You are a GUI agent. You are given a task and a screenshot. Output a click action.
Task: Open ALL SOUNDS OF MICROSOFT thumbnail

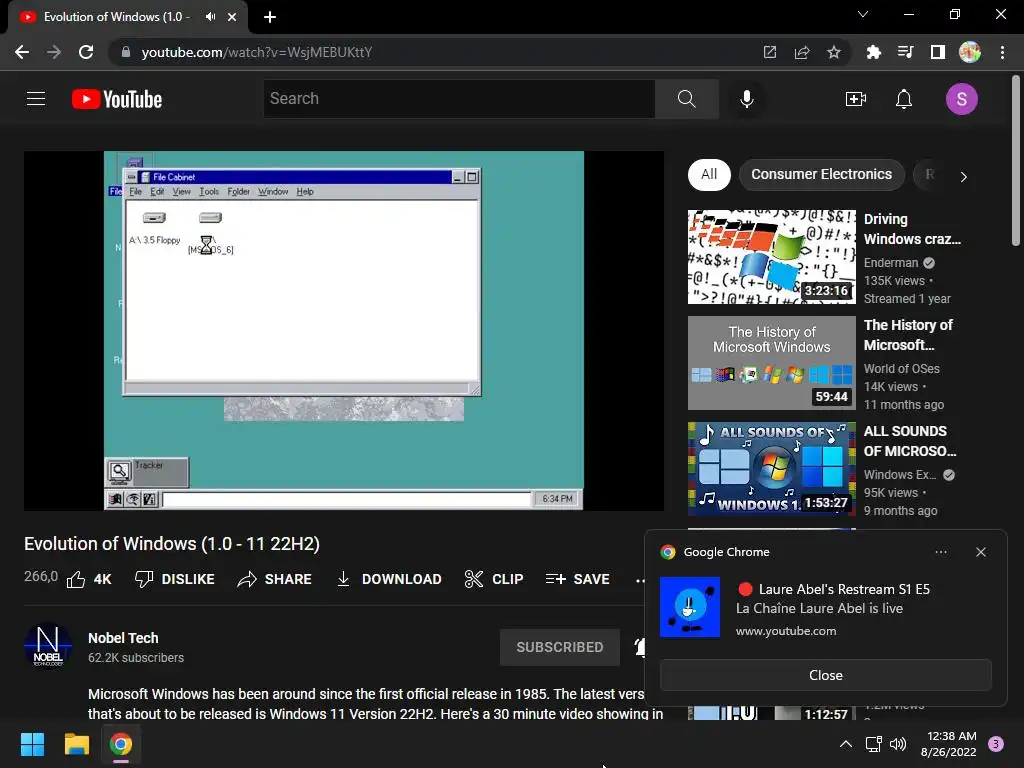point(771,468)
